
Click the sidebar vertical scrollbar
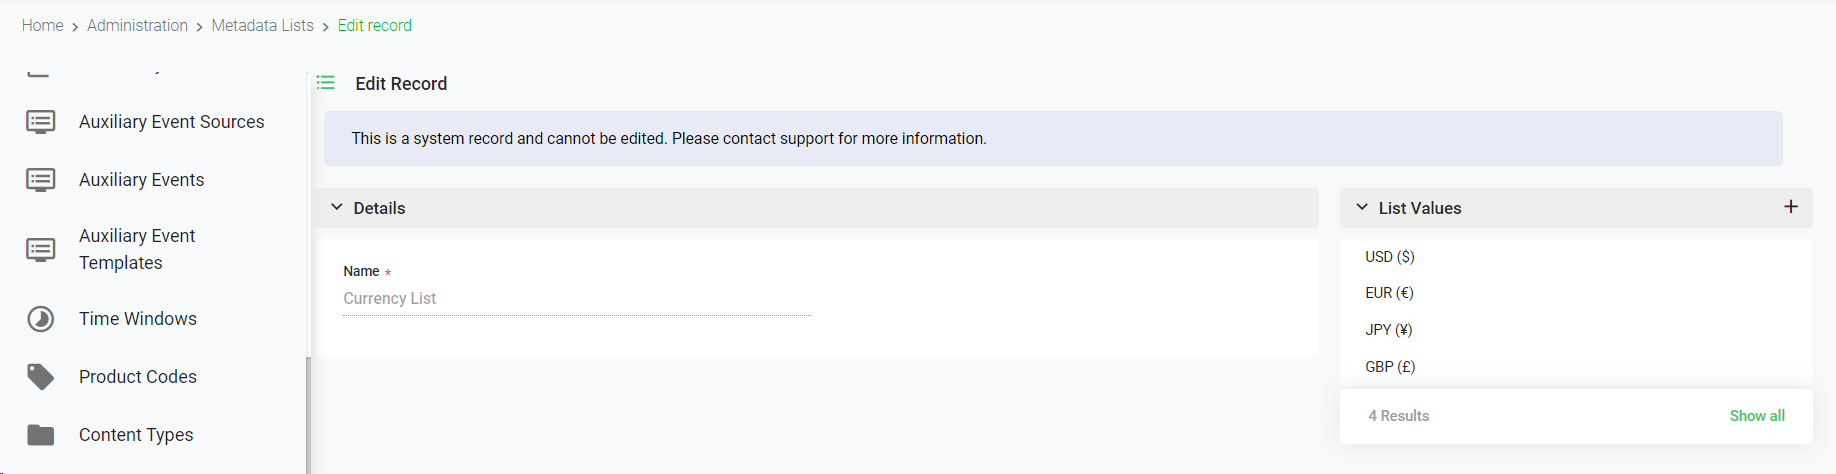308,410
